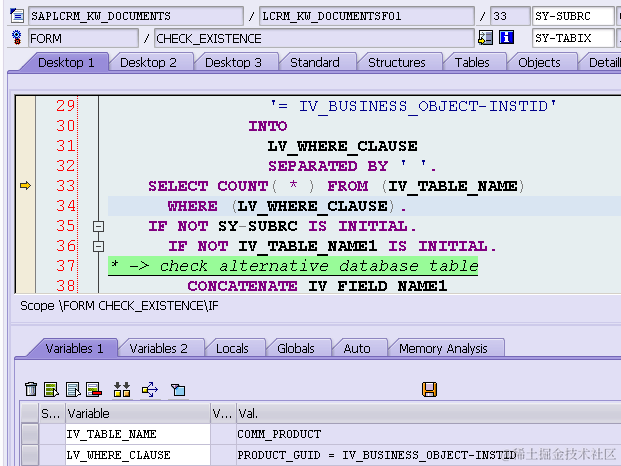Select the row selector for LV_WHERE_CLAUSE

pyautogui.click(x=29, y=455)
